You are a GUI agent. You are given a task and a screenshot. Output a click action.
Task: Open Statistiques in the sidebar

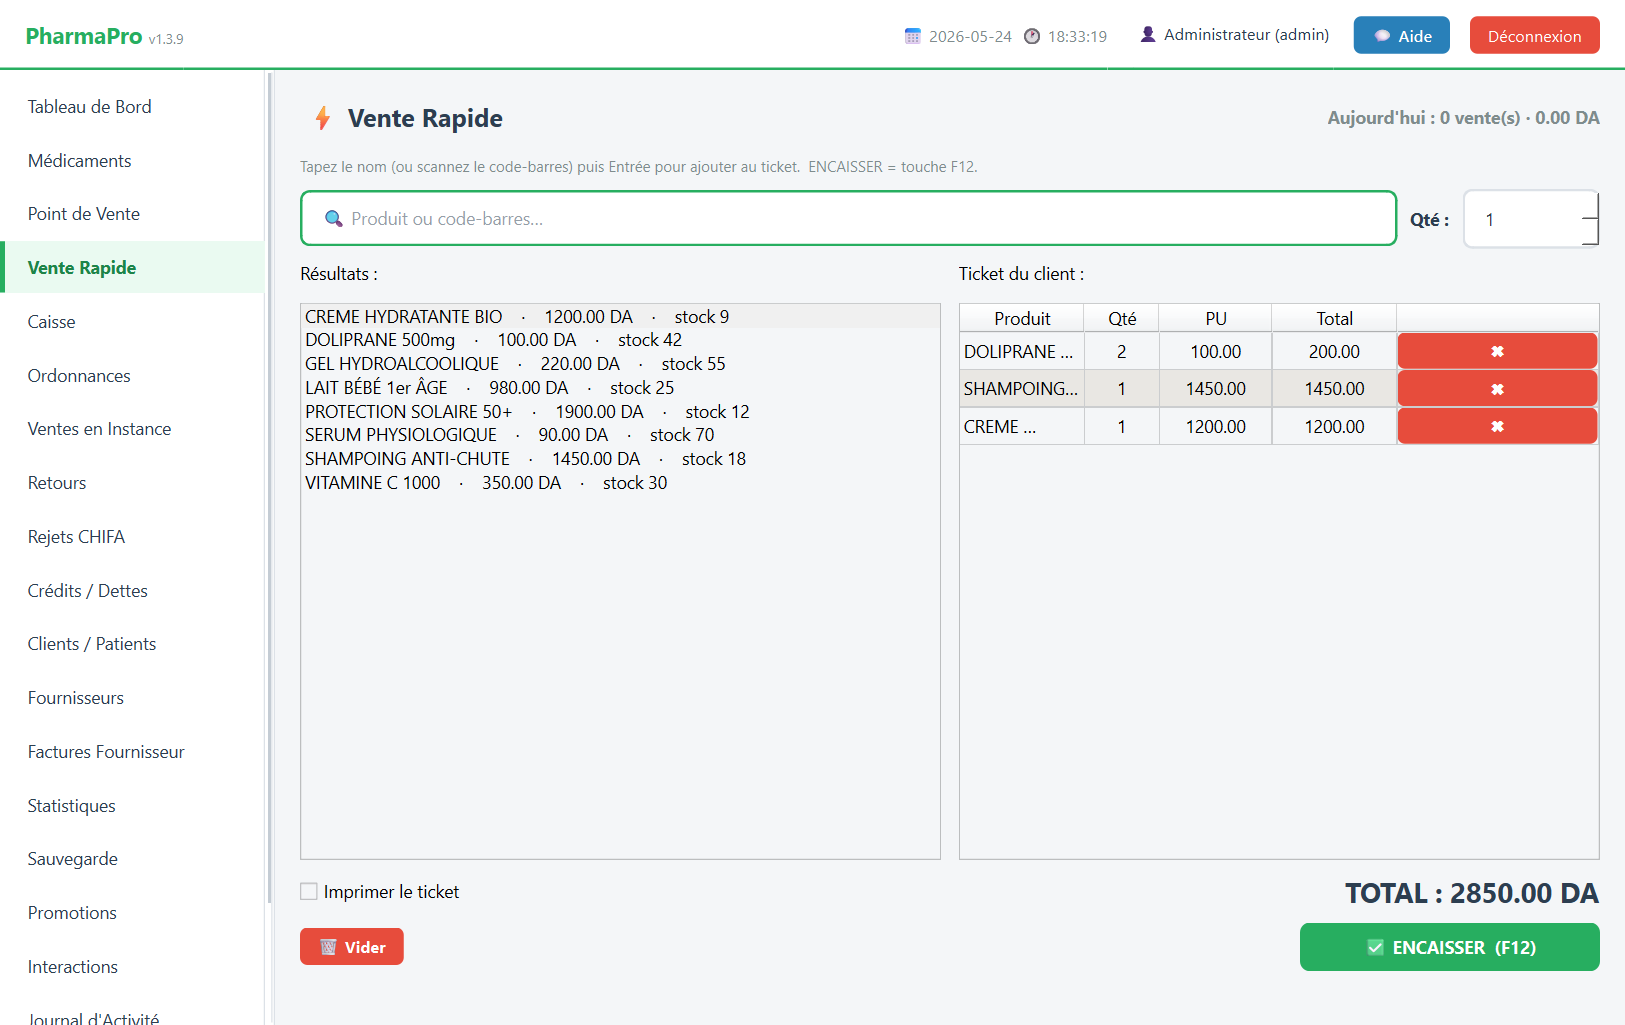(133, 806)
